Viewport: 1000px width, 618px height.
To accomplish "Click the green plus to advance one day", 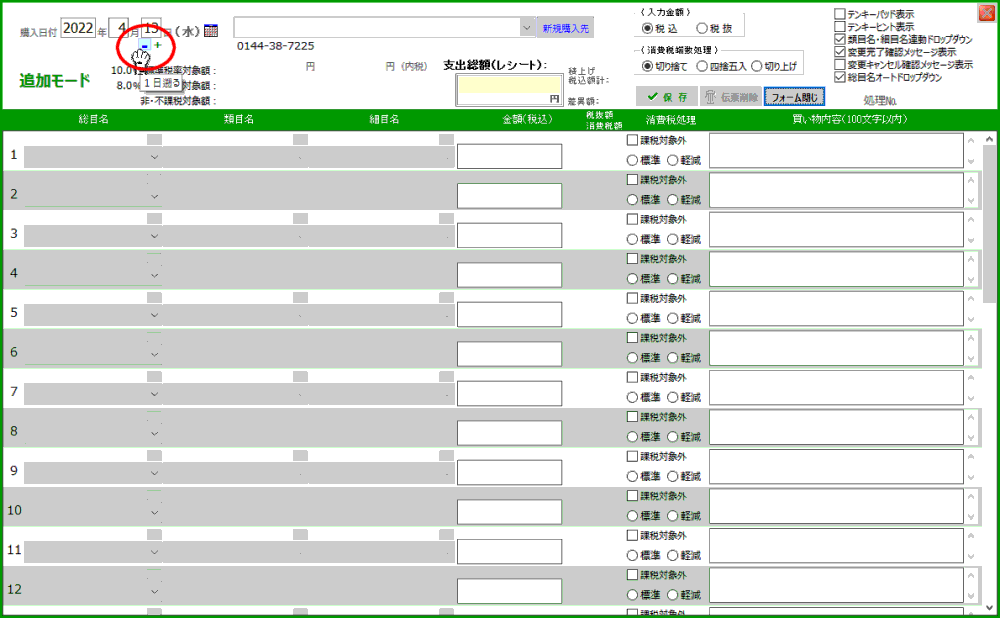I will (x=157, y=46).
